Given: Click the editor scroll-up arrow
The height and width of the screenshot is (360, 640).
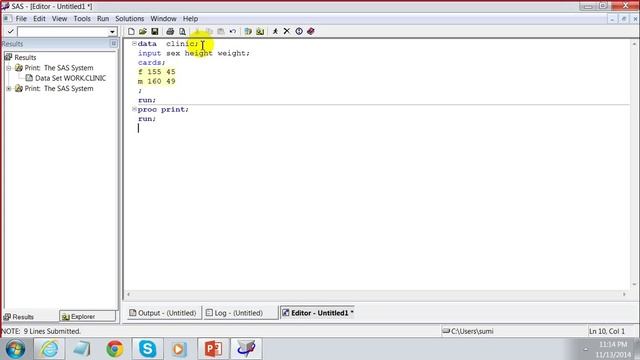Looking at the screenshot, I should point(634,44).
